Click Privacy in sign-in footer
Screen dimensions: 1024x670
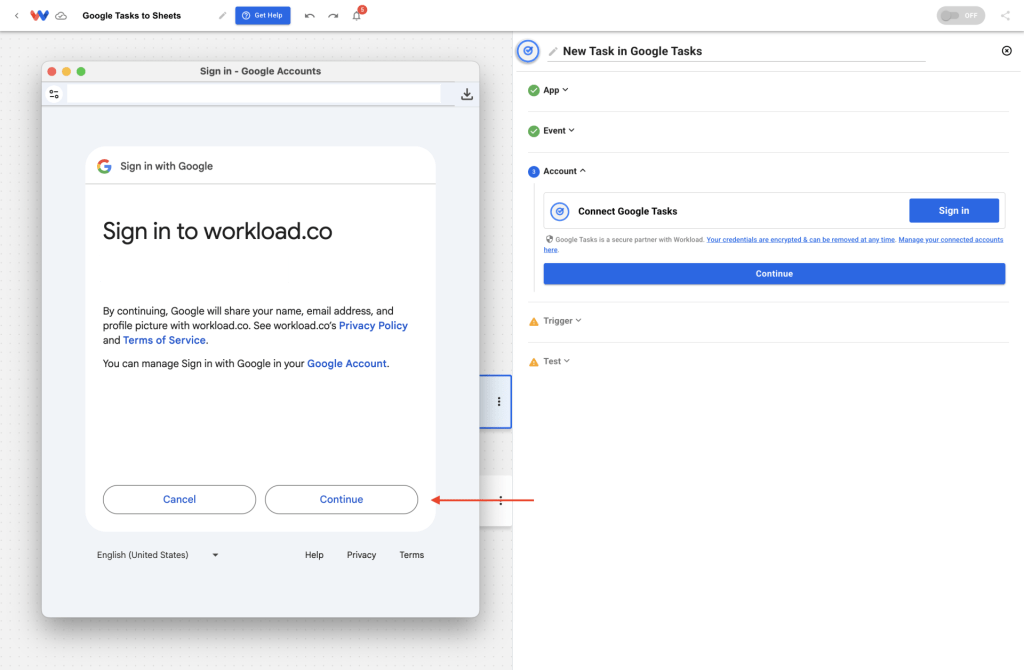361,555
